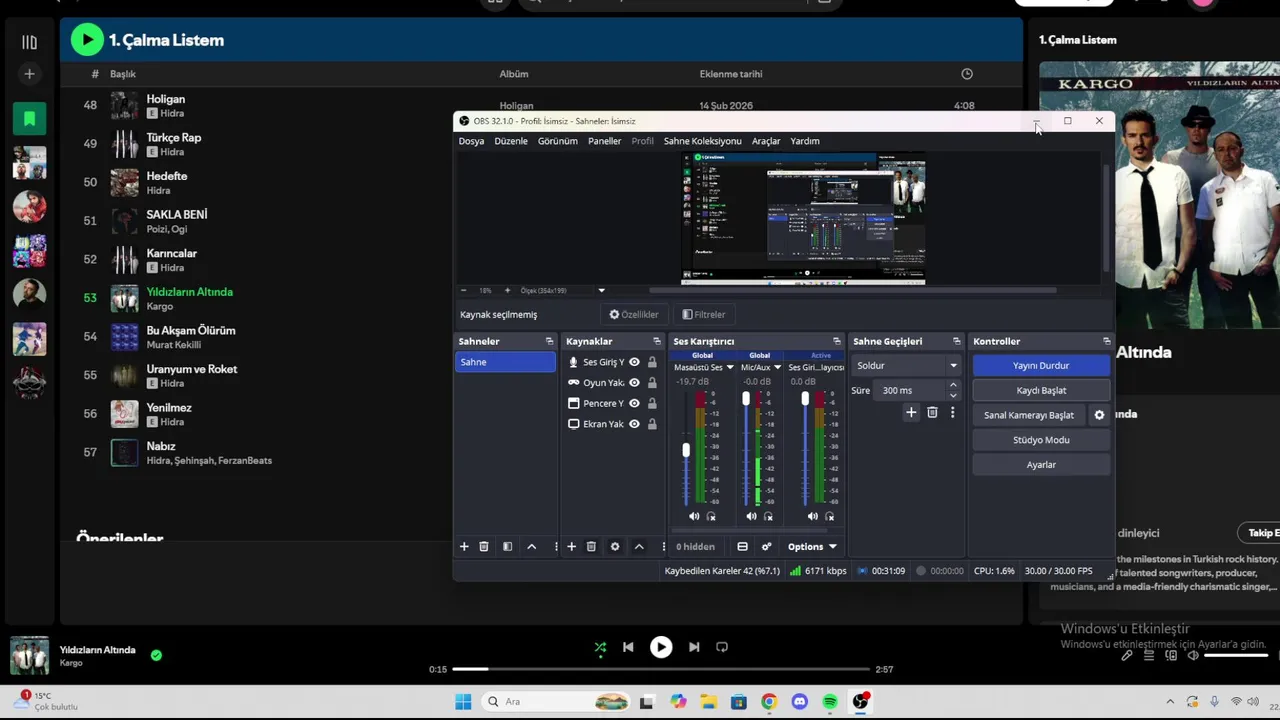Image resolution: width=1280 pixels, height=720 pixels.
Task: Open mixer Options dropdown
Action: click(x=812, y=546)
